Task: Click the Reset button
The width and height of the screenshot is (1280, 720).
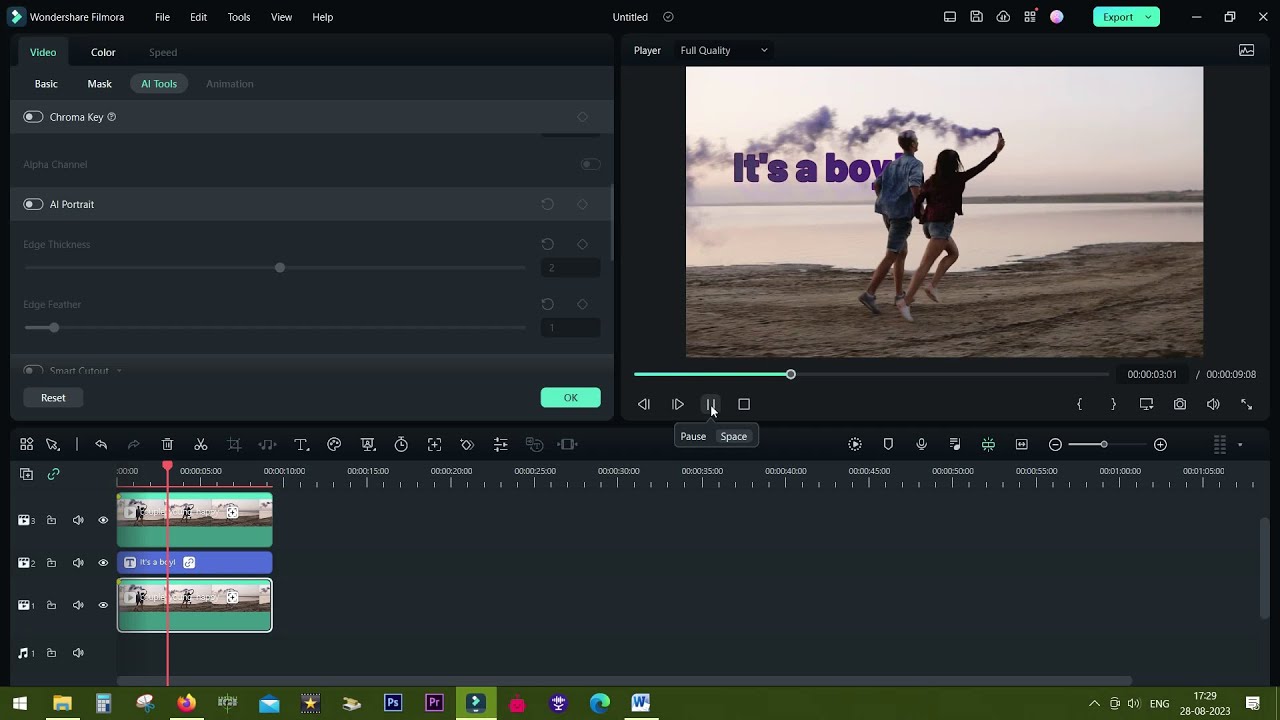Action: tap(53, 398)
